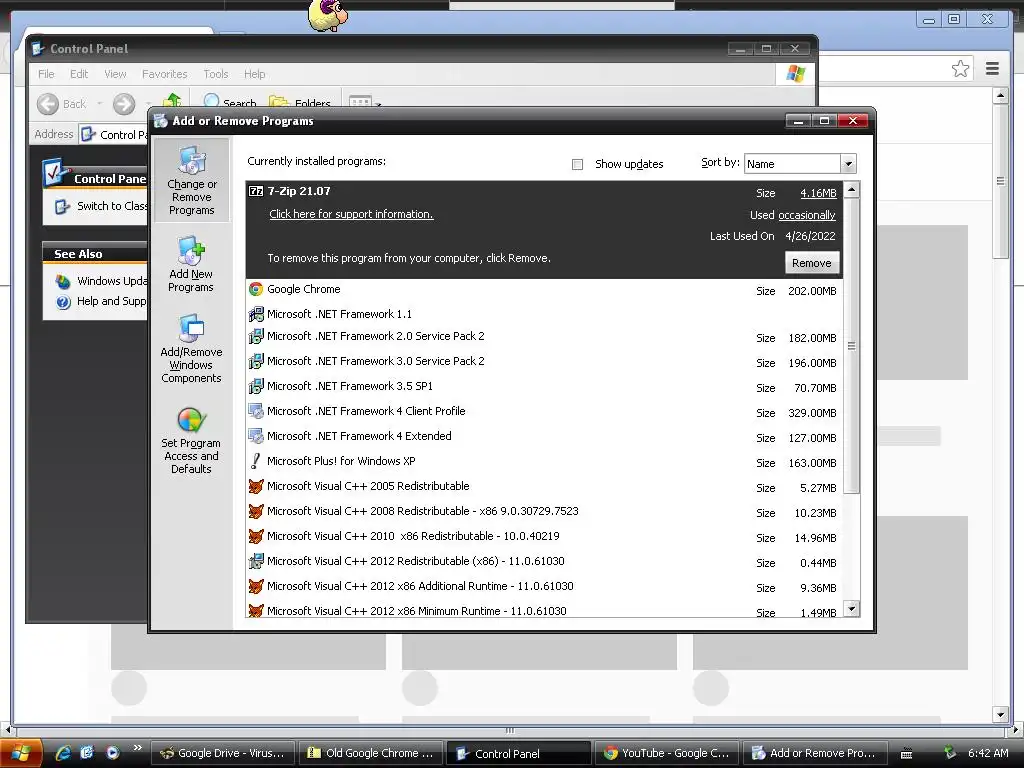Click the .NET Framework 4 Client Profile icon
Image resolution: width=1024 pixels, height=768 pixels.
256,411
